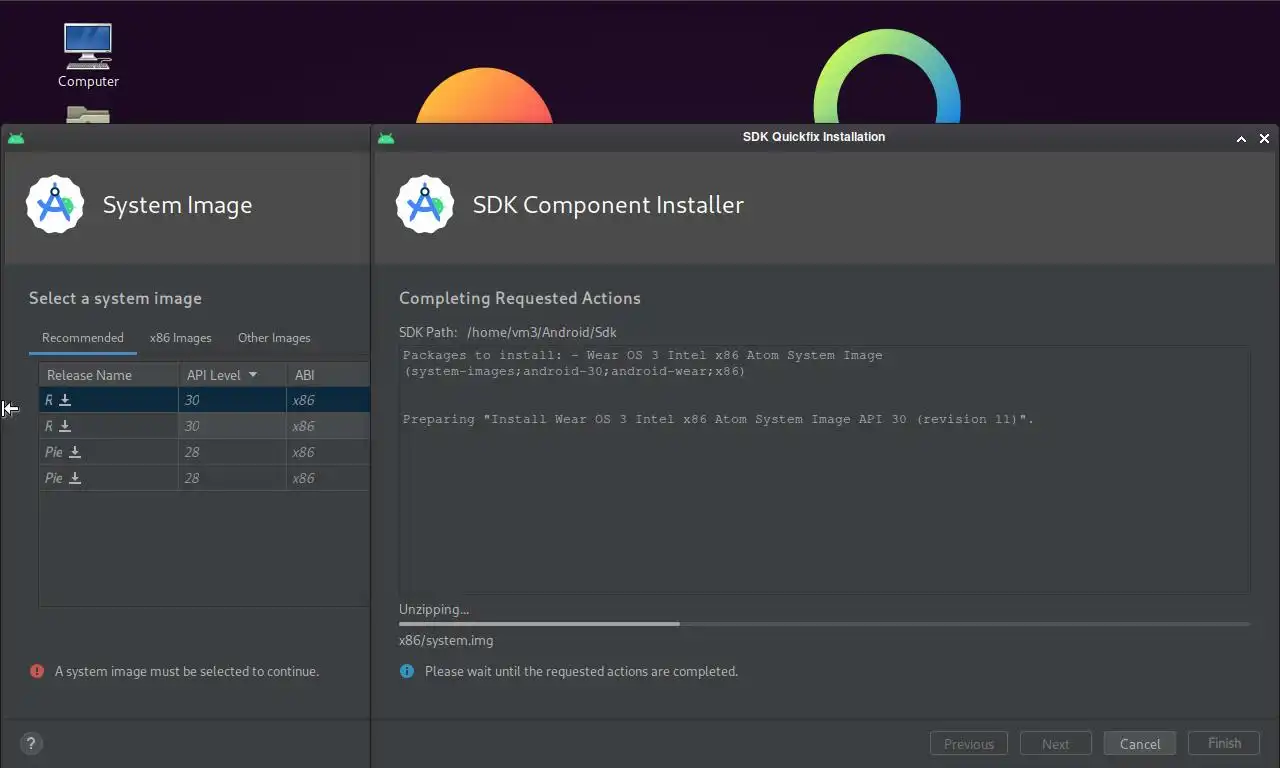The image size is (1280, 768).
Task: Download the first R API 30 image
Action: (x=65, y=400)
